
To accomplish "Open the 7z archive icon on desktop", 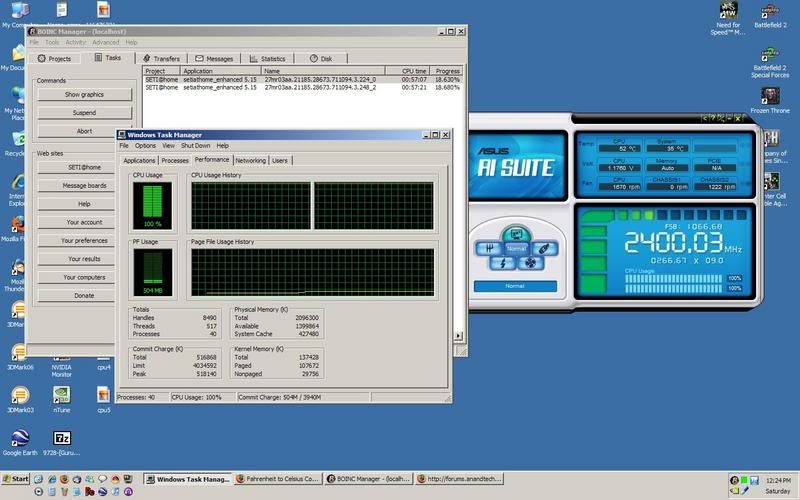I will coord(62,442).
